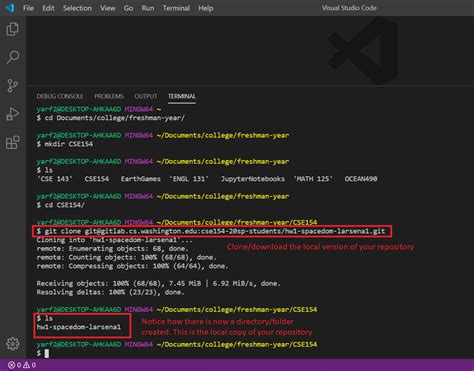Screen dimensions: 474x371
Task: Open the Source Control view icon
Action: [13, 85]
